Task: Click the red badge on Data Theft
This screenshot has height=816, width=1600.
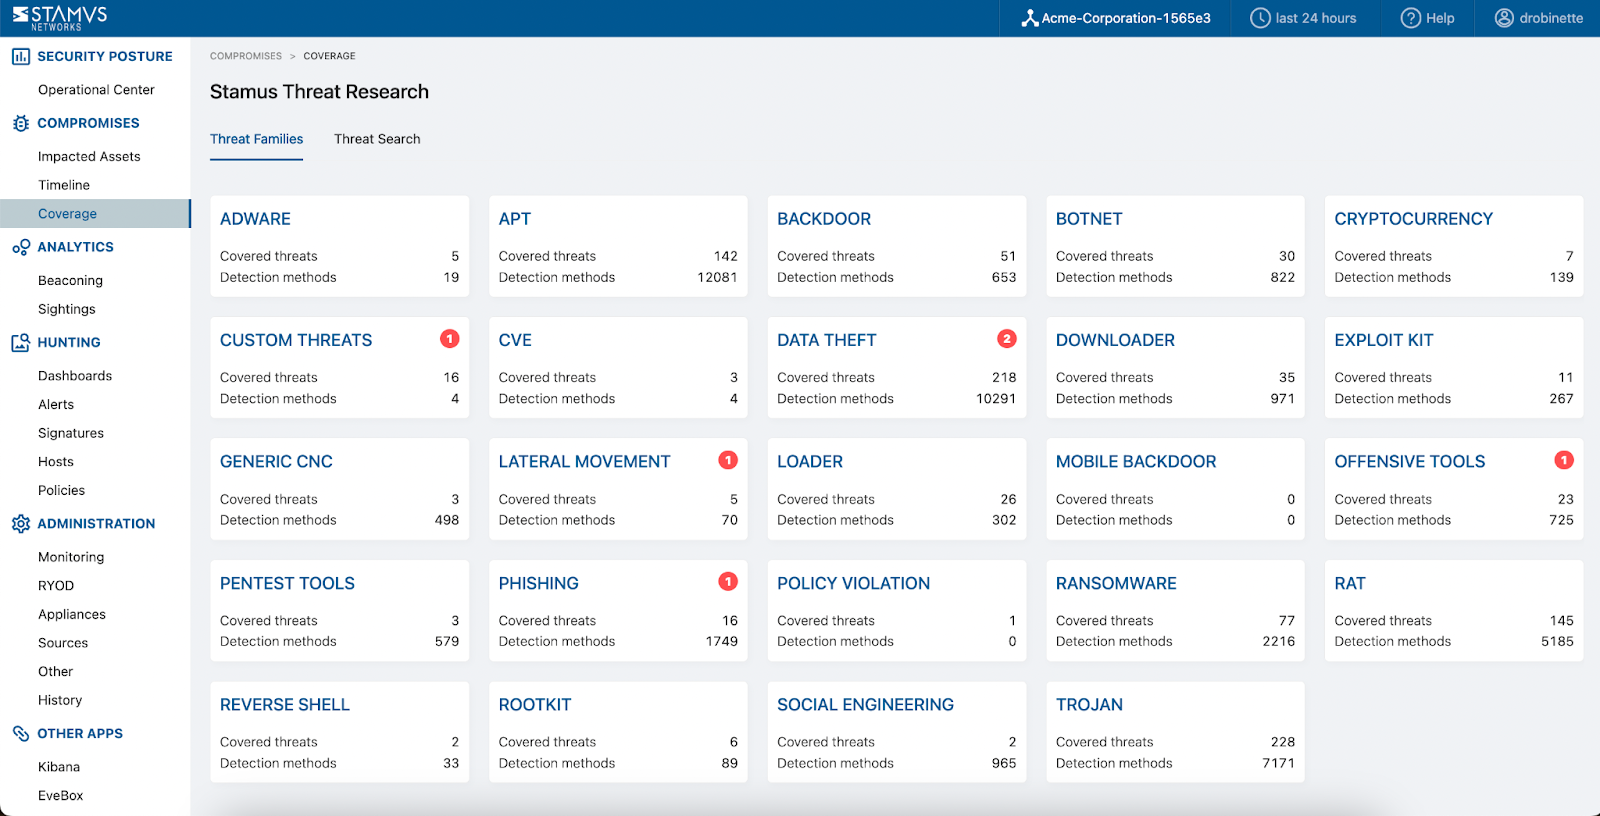Action: tap(1007, 339)
